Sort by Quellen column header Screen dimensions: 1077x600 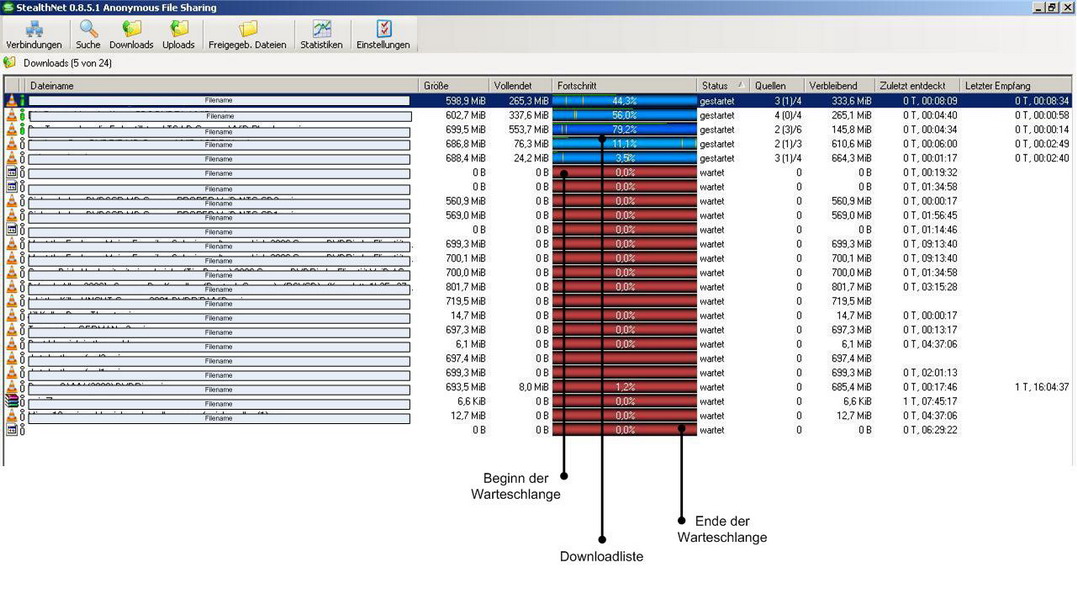coord(777,86)
